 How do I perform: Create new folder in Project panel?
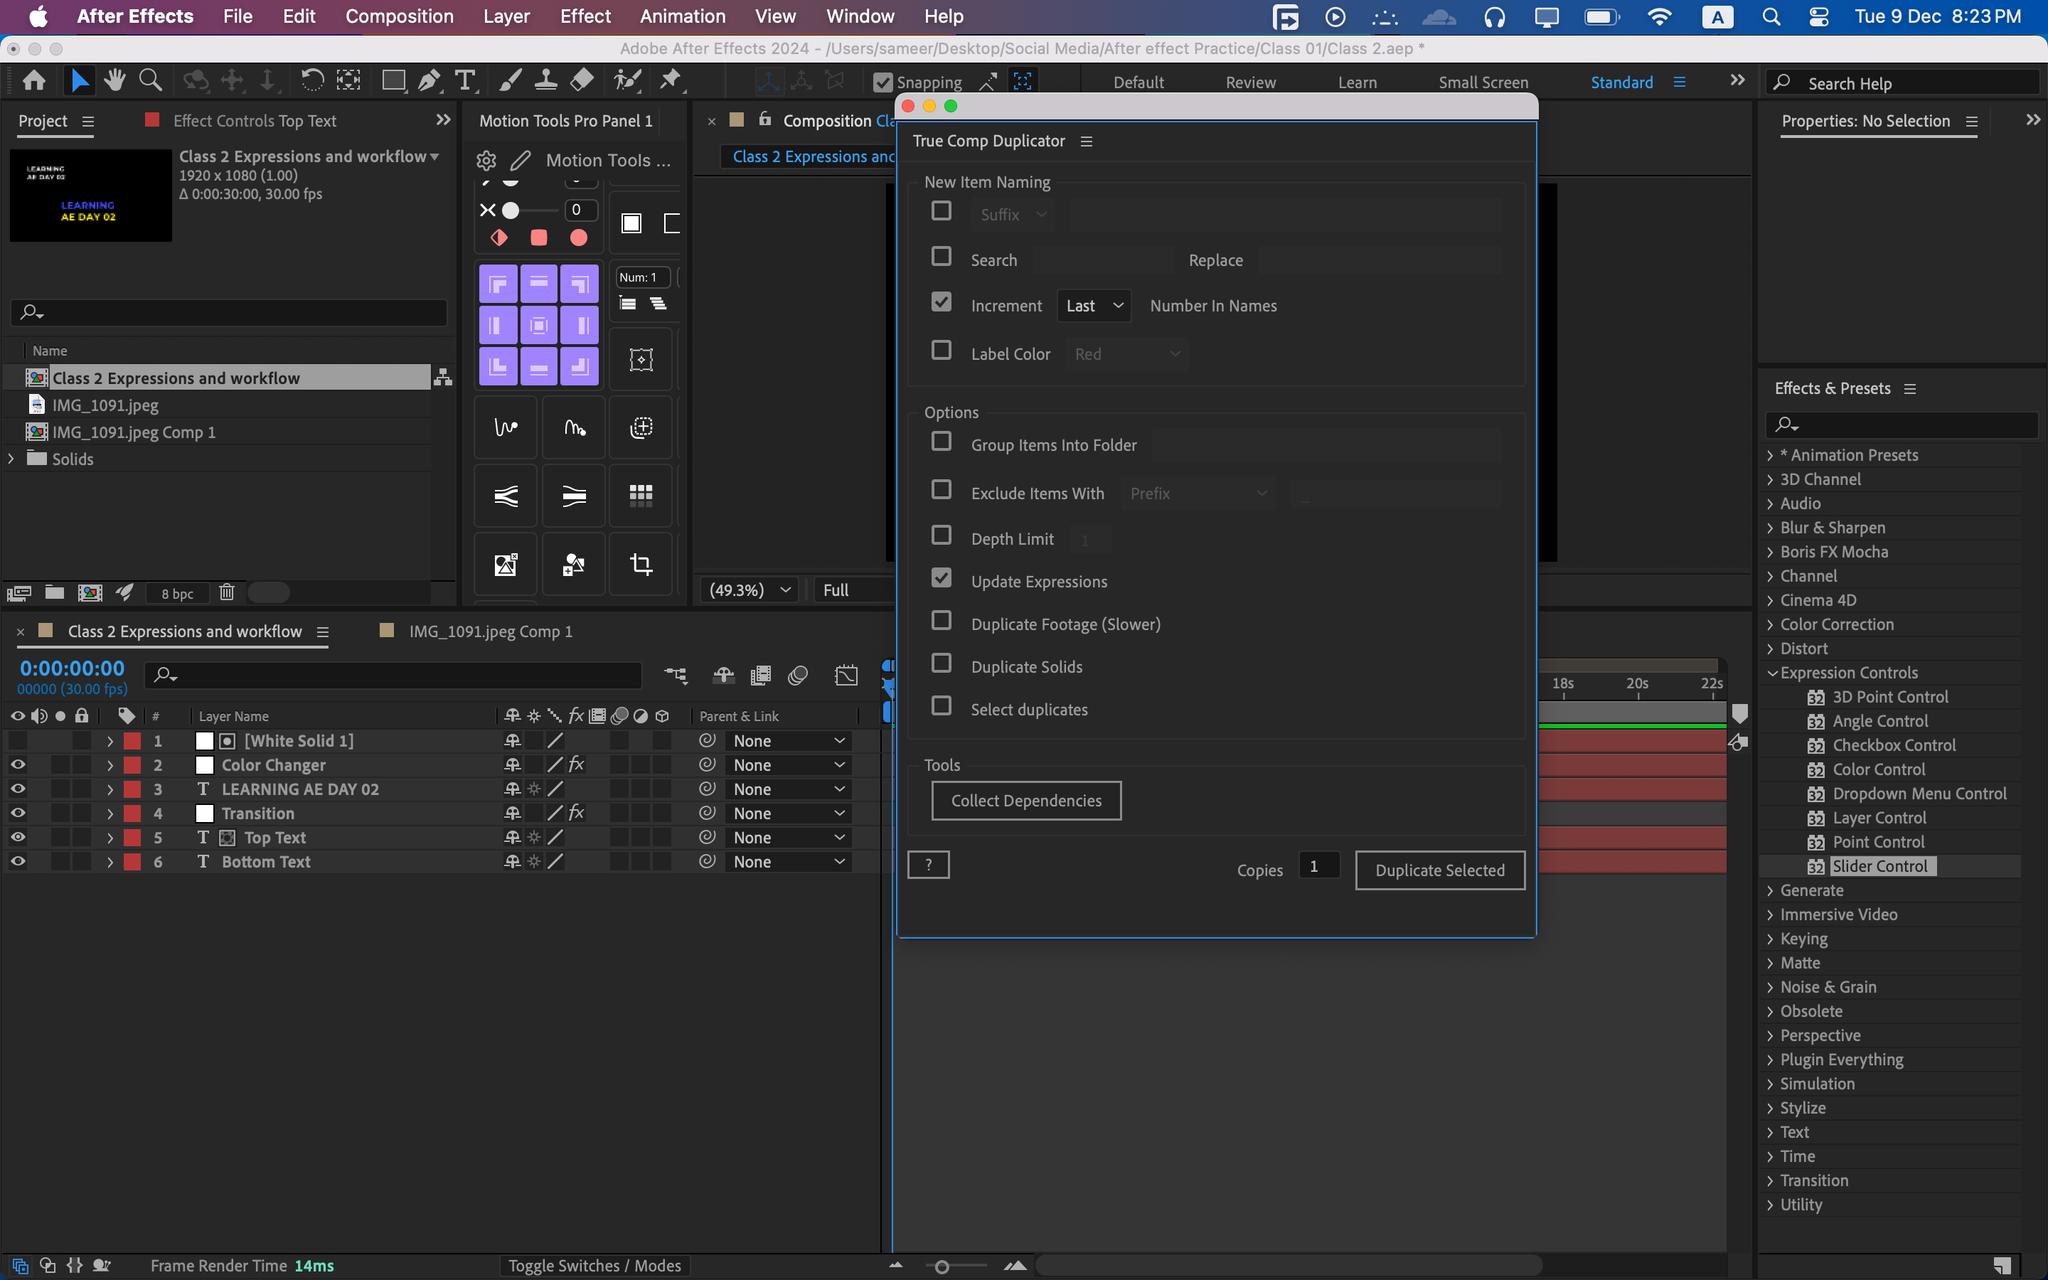[55, 592]
